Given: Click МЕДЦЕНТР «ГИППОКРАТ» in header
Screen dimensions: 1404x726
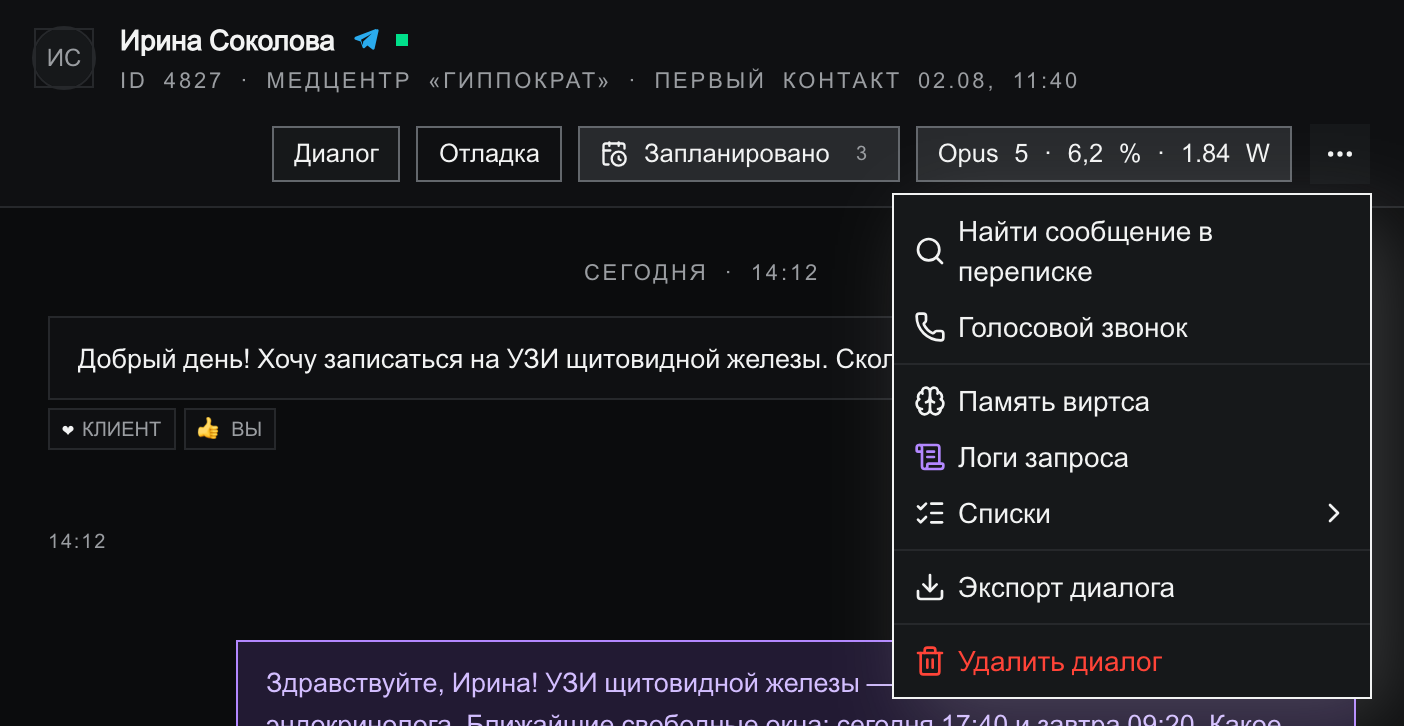Looking at the screenshot, I should click(x=438, y=81).
